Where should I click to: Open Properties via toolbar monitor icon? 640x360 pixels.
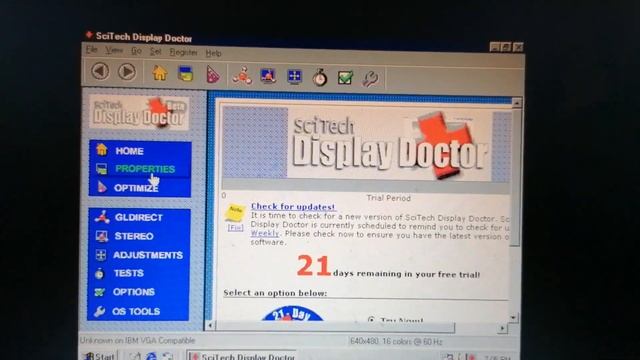pos(186,74)
